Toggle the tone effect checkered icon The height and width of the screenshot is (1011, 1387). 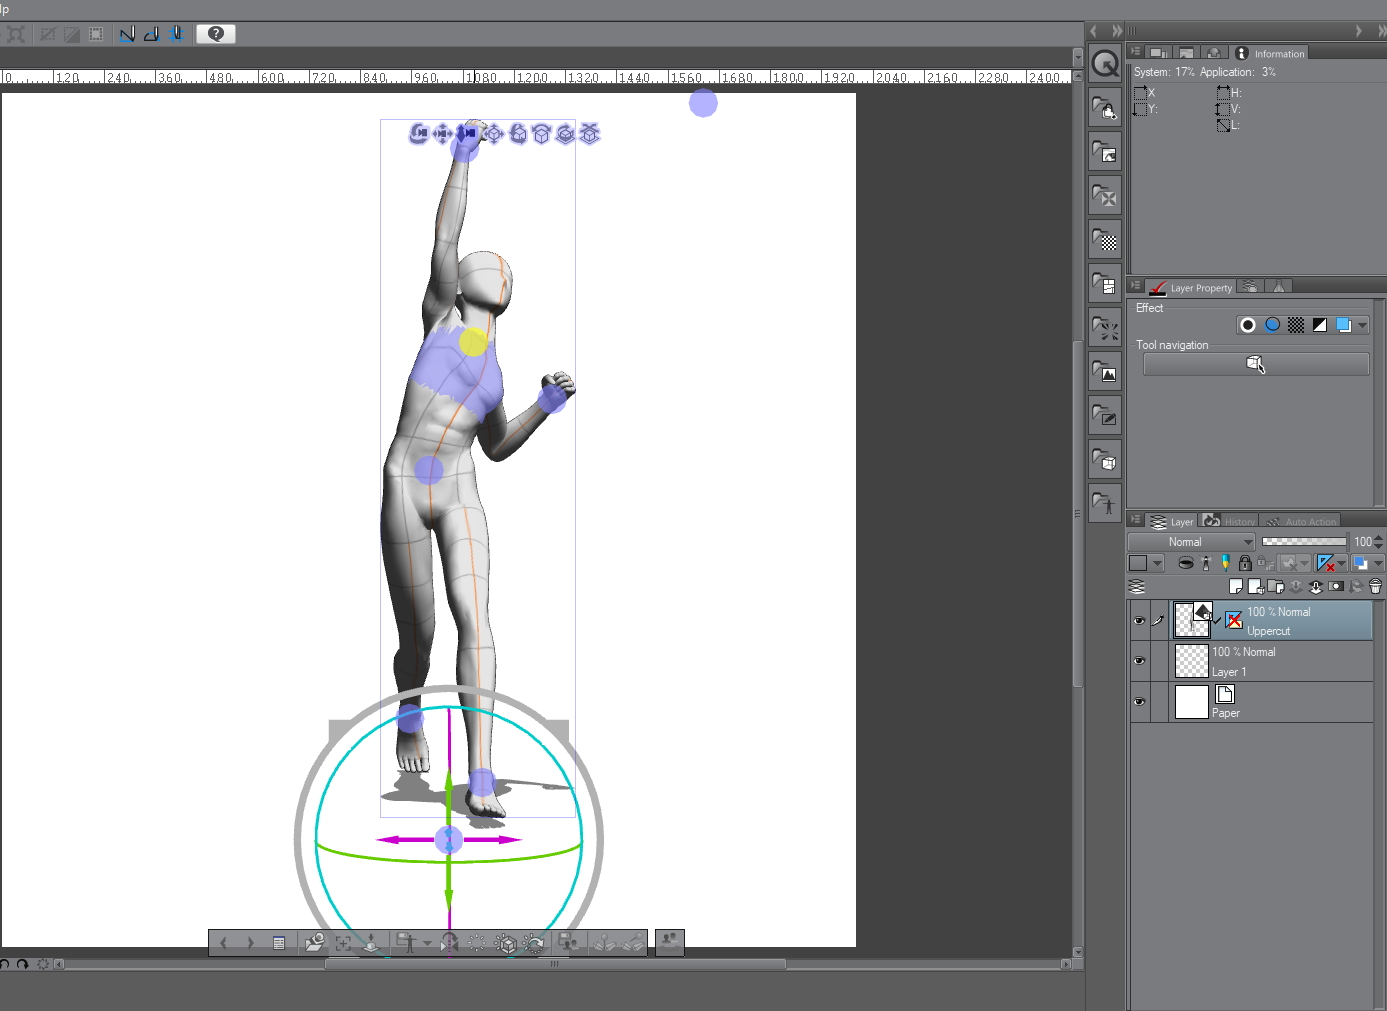pos(1296,325)
